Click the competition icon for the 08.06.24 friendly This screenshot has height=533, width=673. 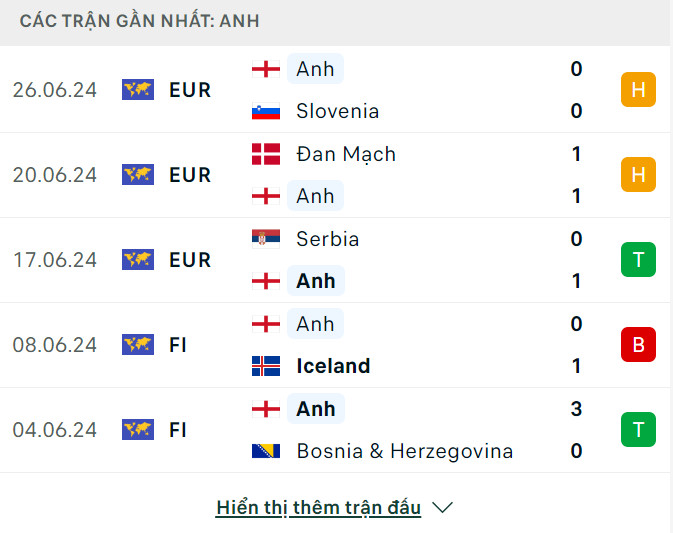[138, 345]
